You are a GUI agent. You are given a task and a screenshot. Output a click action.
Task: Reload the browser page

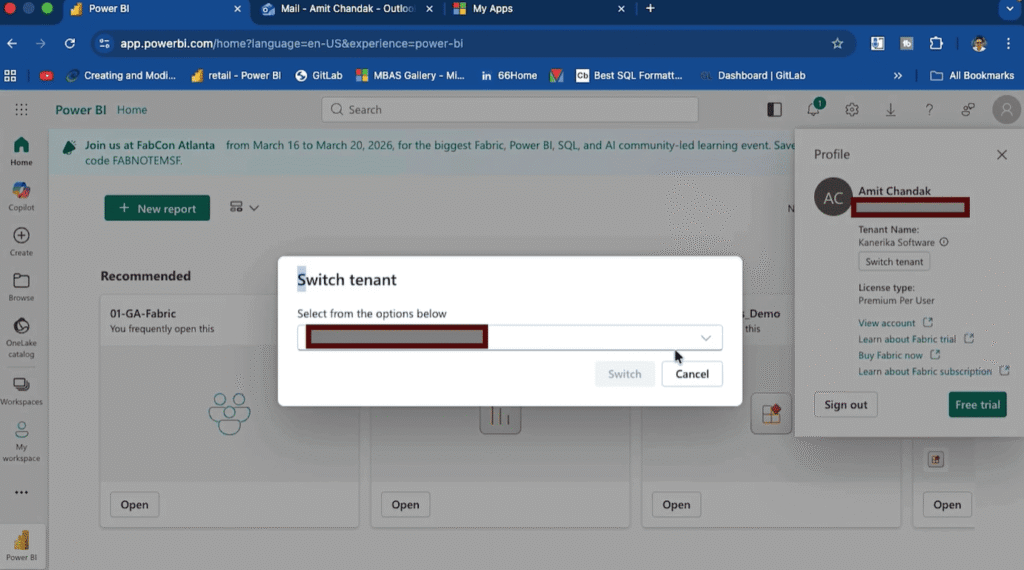click(x=70, y=44)
